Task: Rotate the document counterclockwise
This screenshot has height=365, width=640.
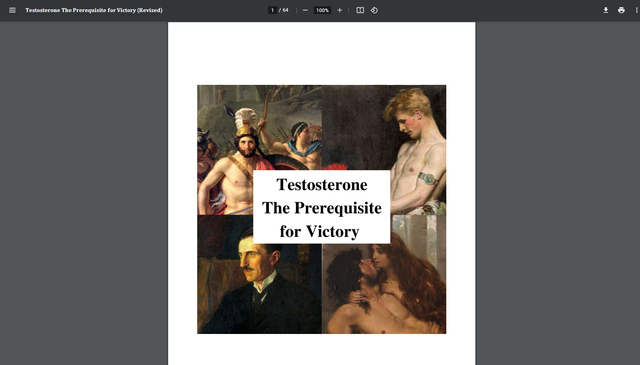Action: [374, 10]
